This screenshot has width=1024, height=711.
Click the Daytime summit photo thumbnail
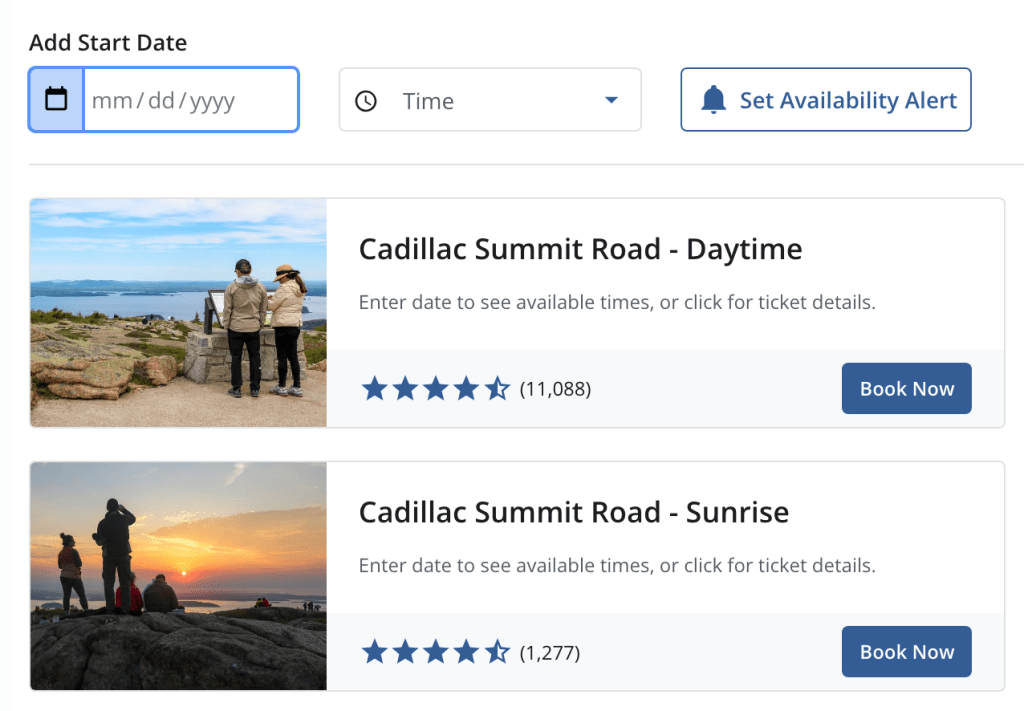click(178, 313)
